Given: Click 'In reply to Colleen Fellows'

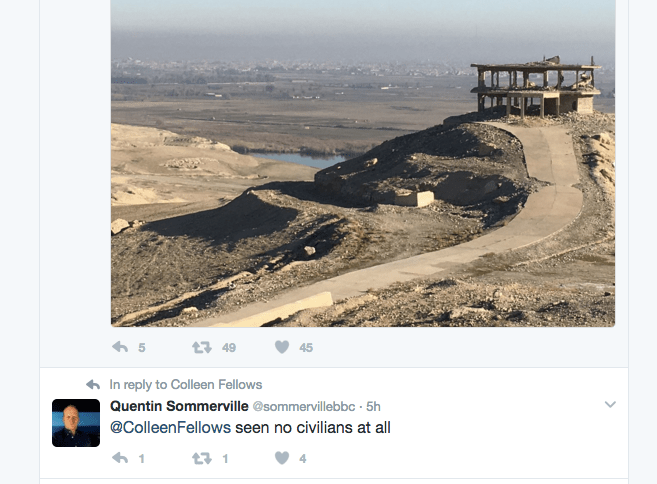Looking at the screenshot, I should tap(186, 384).
